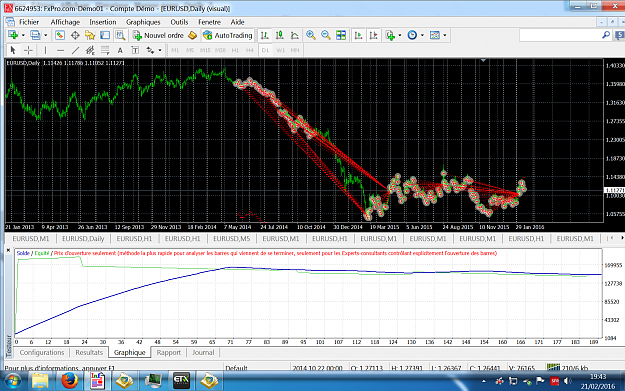Select the equidistant channel tool

90,50
